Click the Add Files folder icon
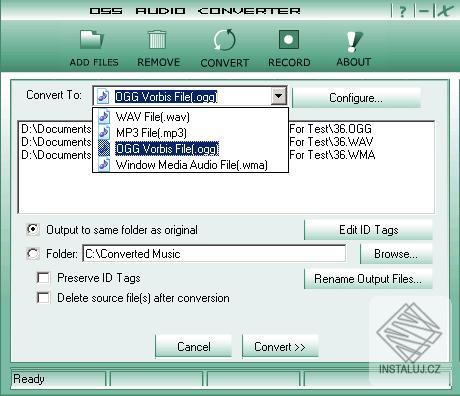The height and width of the screenshot is (396, 460). (92, 40)
